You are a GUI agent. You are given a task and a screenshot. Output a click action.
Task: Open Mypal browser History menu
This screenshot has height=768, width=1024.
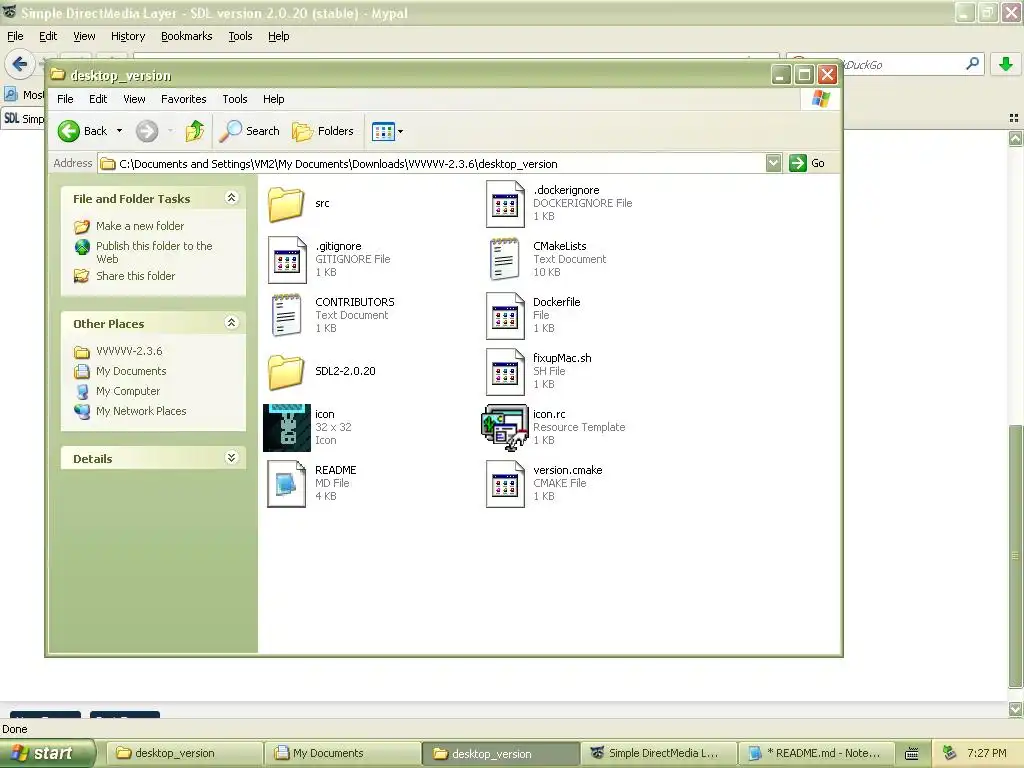(x=128, y=37)
